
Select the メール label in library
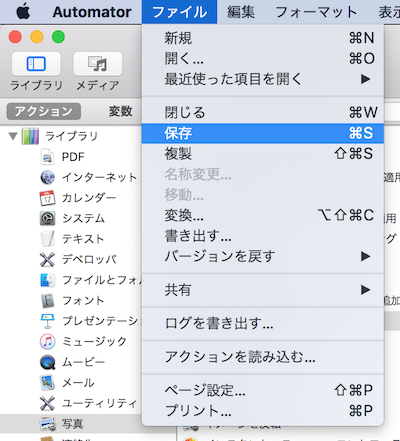point(78,383)
